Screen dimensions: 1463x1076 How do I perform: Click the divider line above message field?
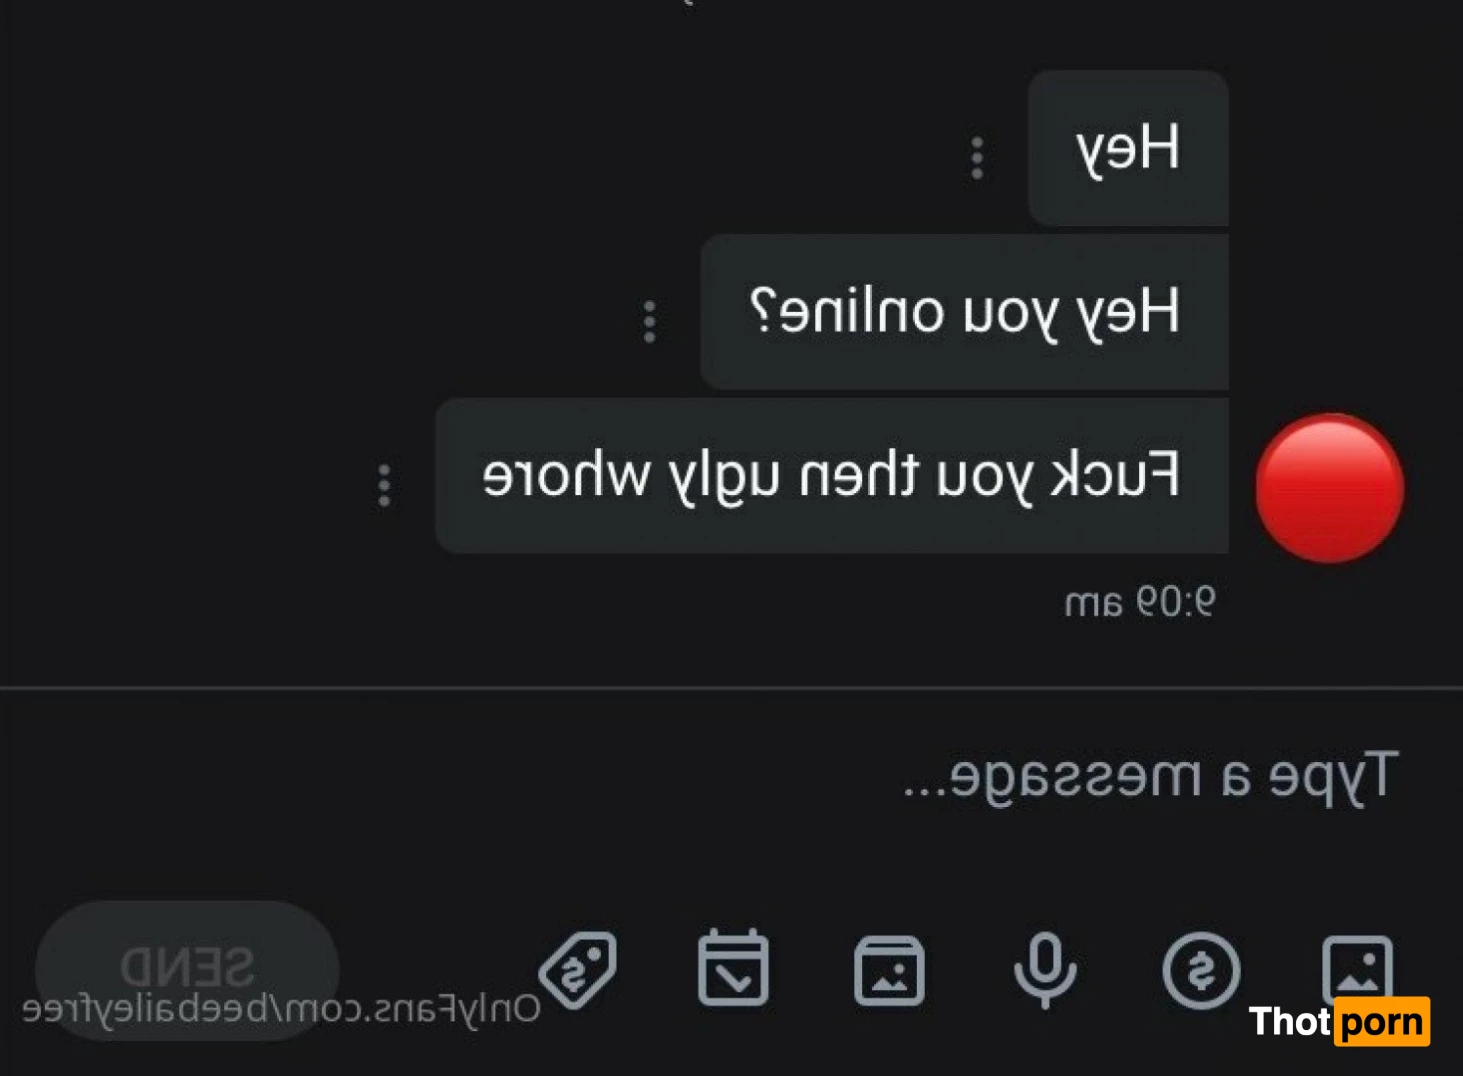click(x=731, y=688)
